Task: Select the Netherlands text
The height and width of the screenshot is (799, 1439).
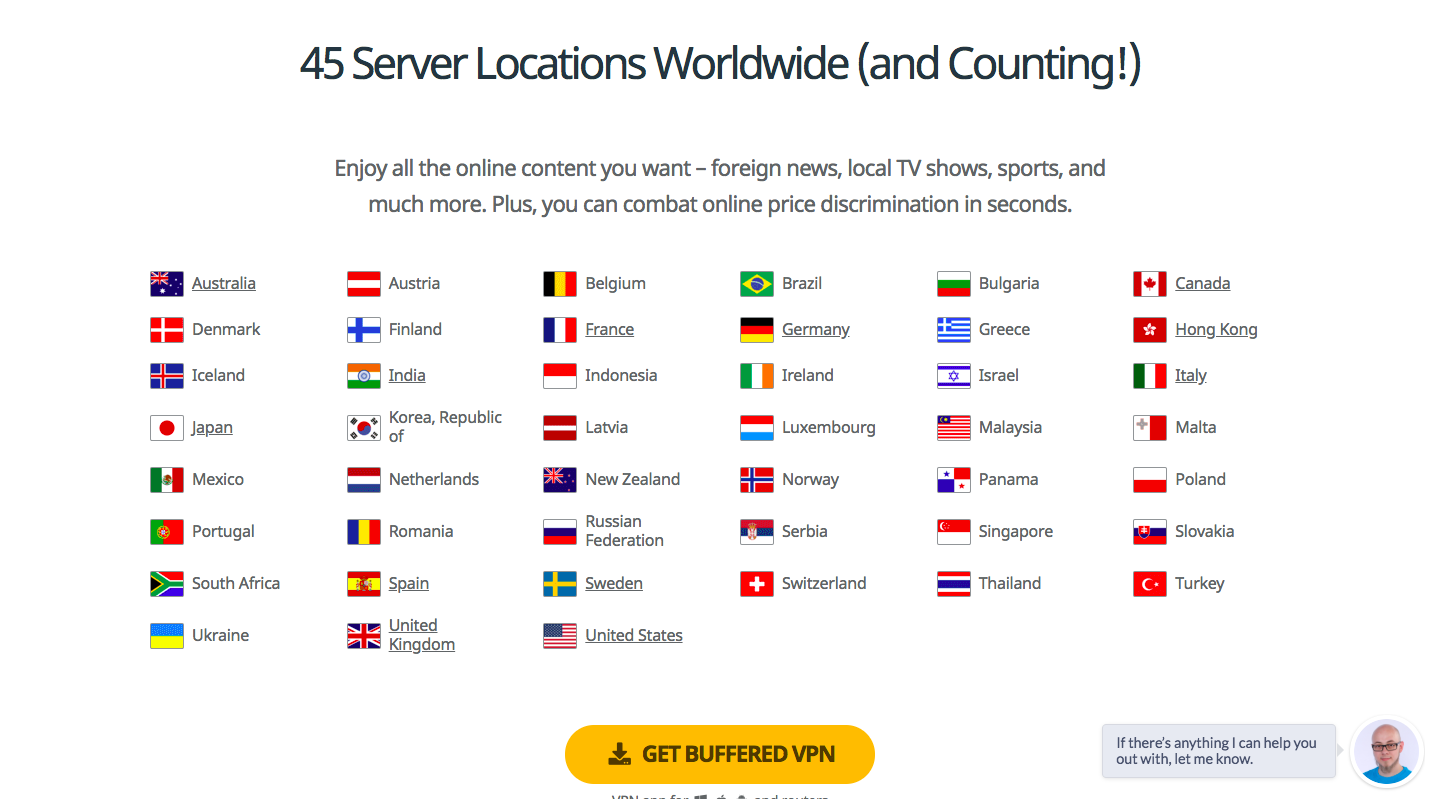Action: [x=434, y=480]
